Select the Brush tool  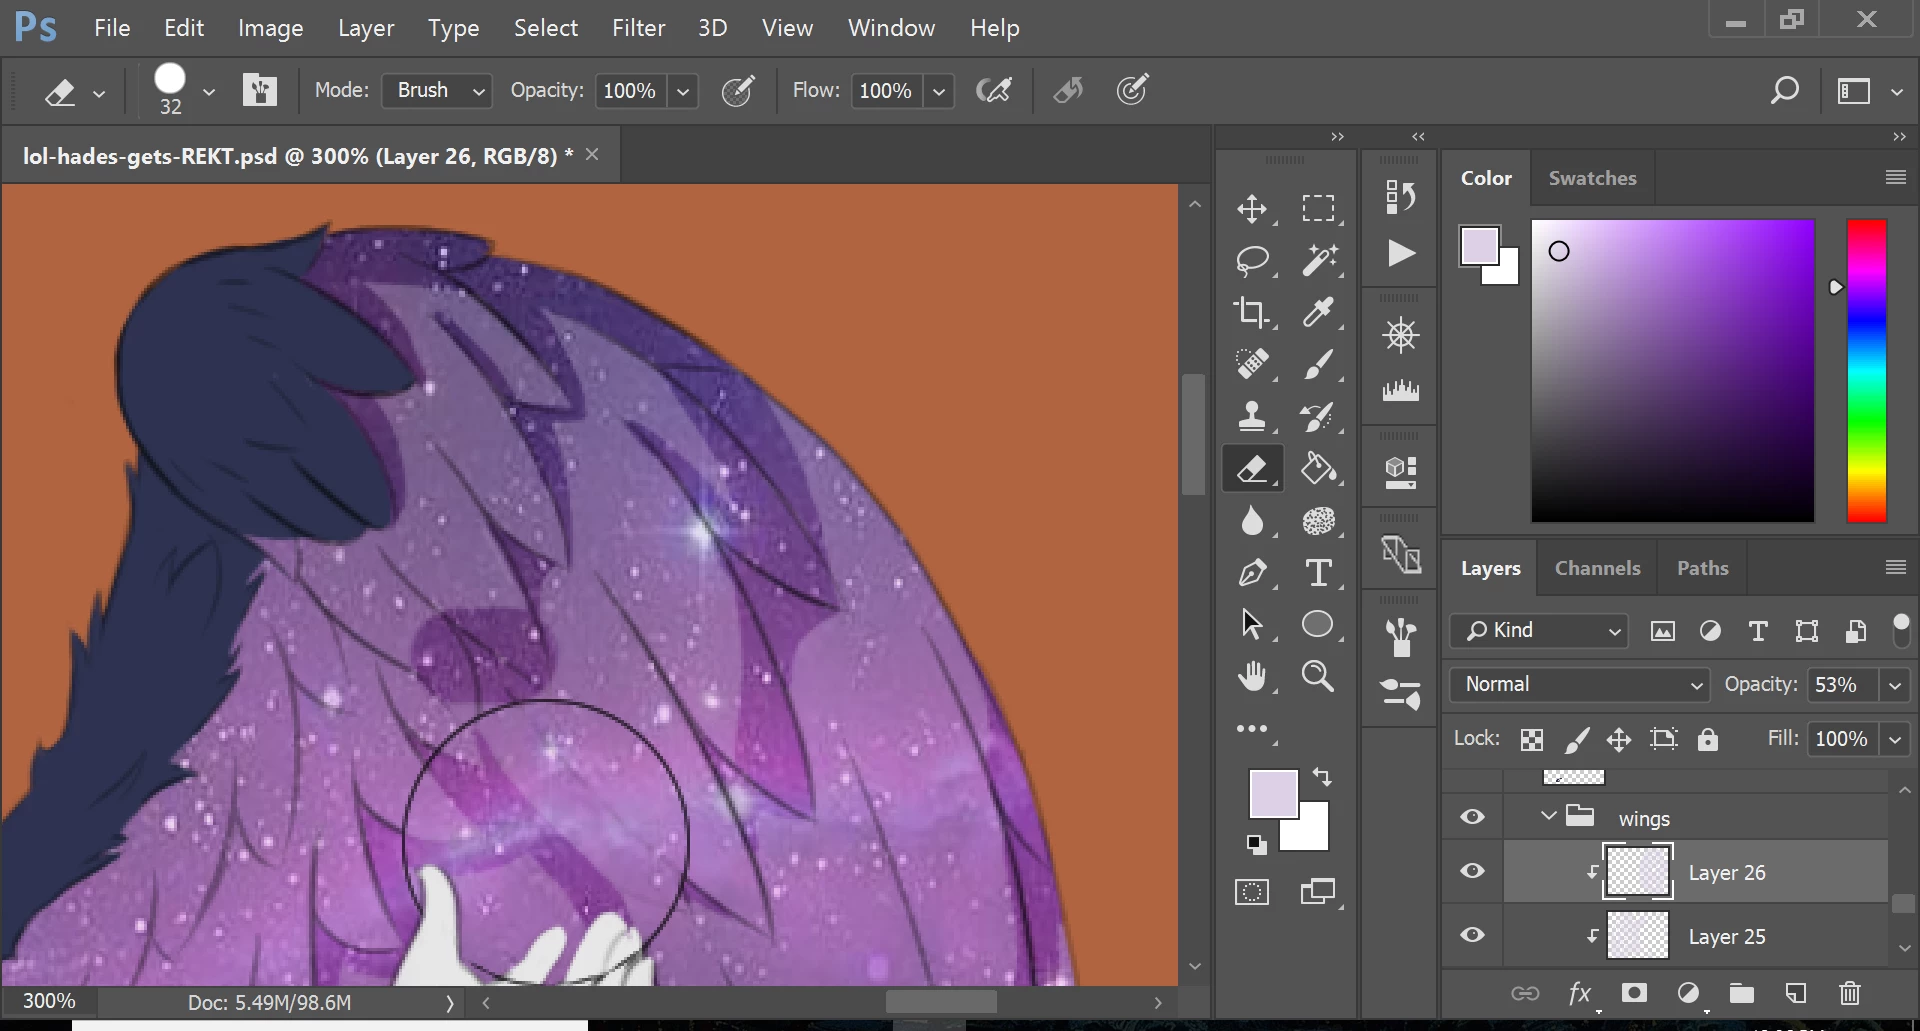pos(1318,364)
